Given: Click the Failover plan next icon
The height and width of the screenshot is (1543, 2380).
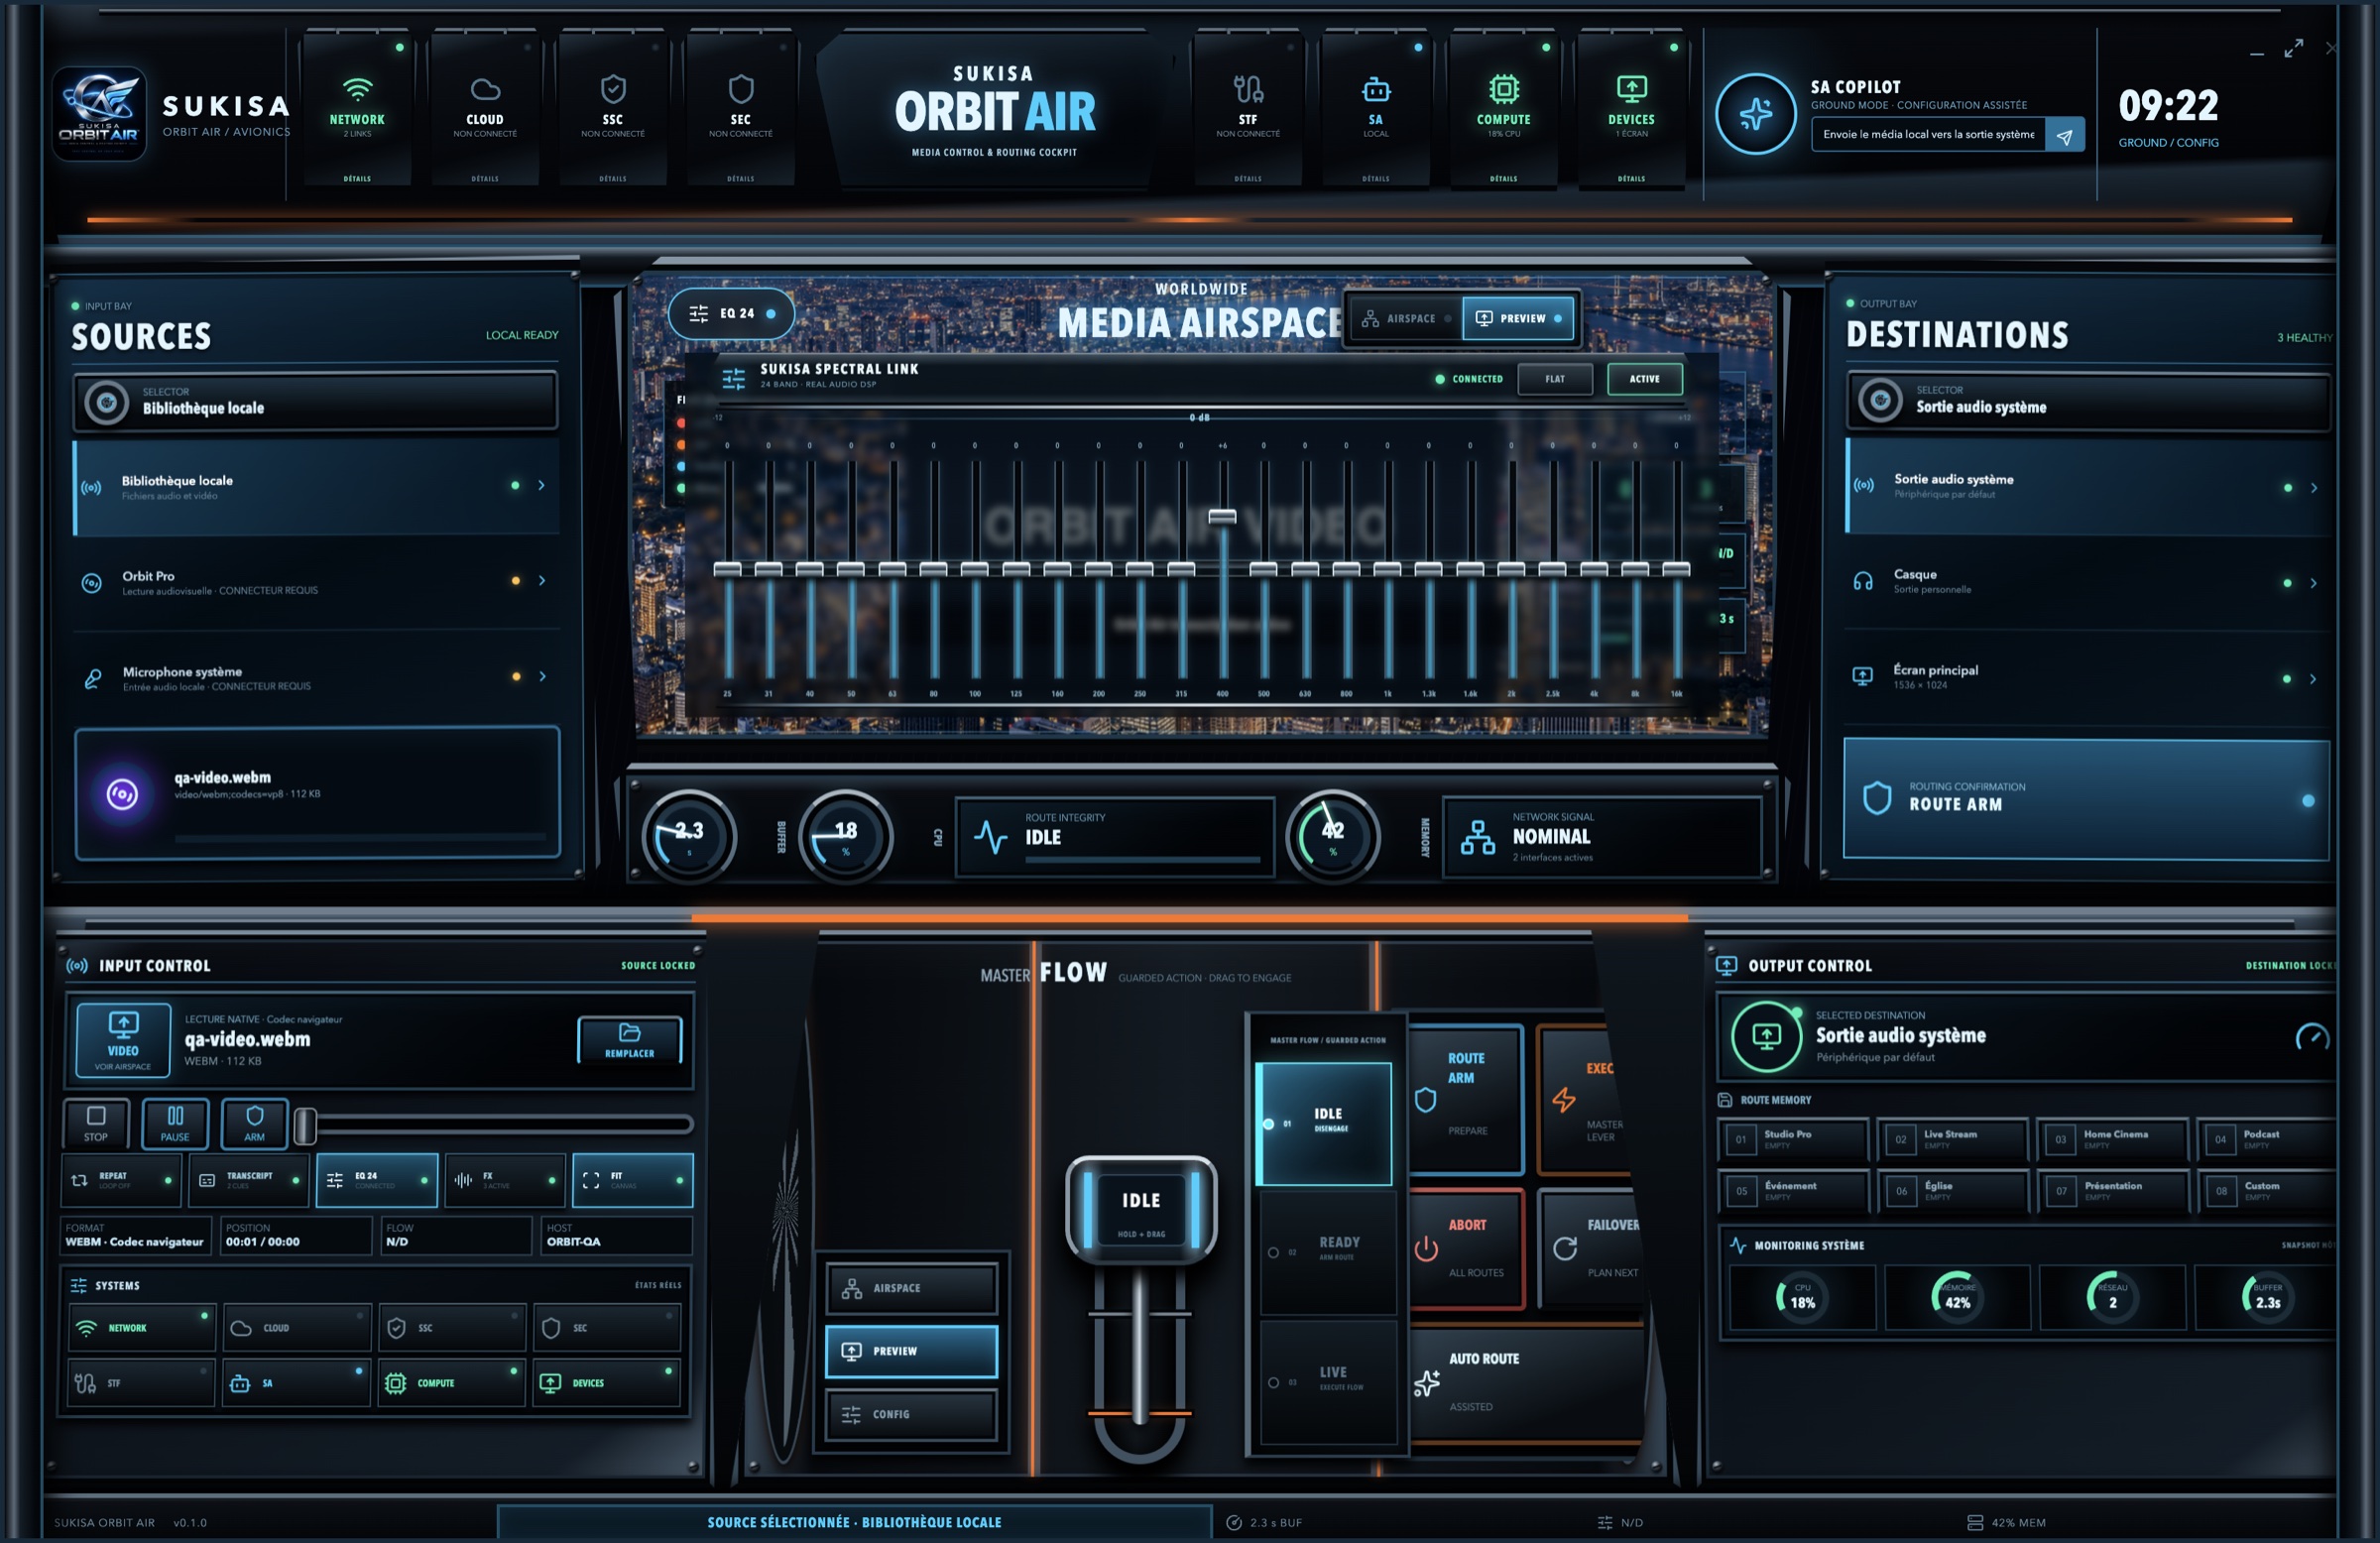Looking at the screenshot, I should pyautogui.click(x=1565, y=1248).
